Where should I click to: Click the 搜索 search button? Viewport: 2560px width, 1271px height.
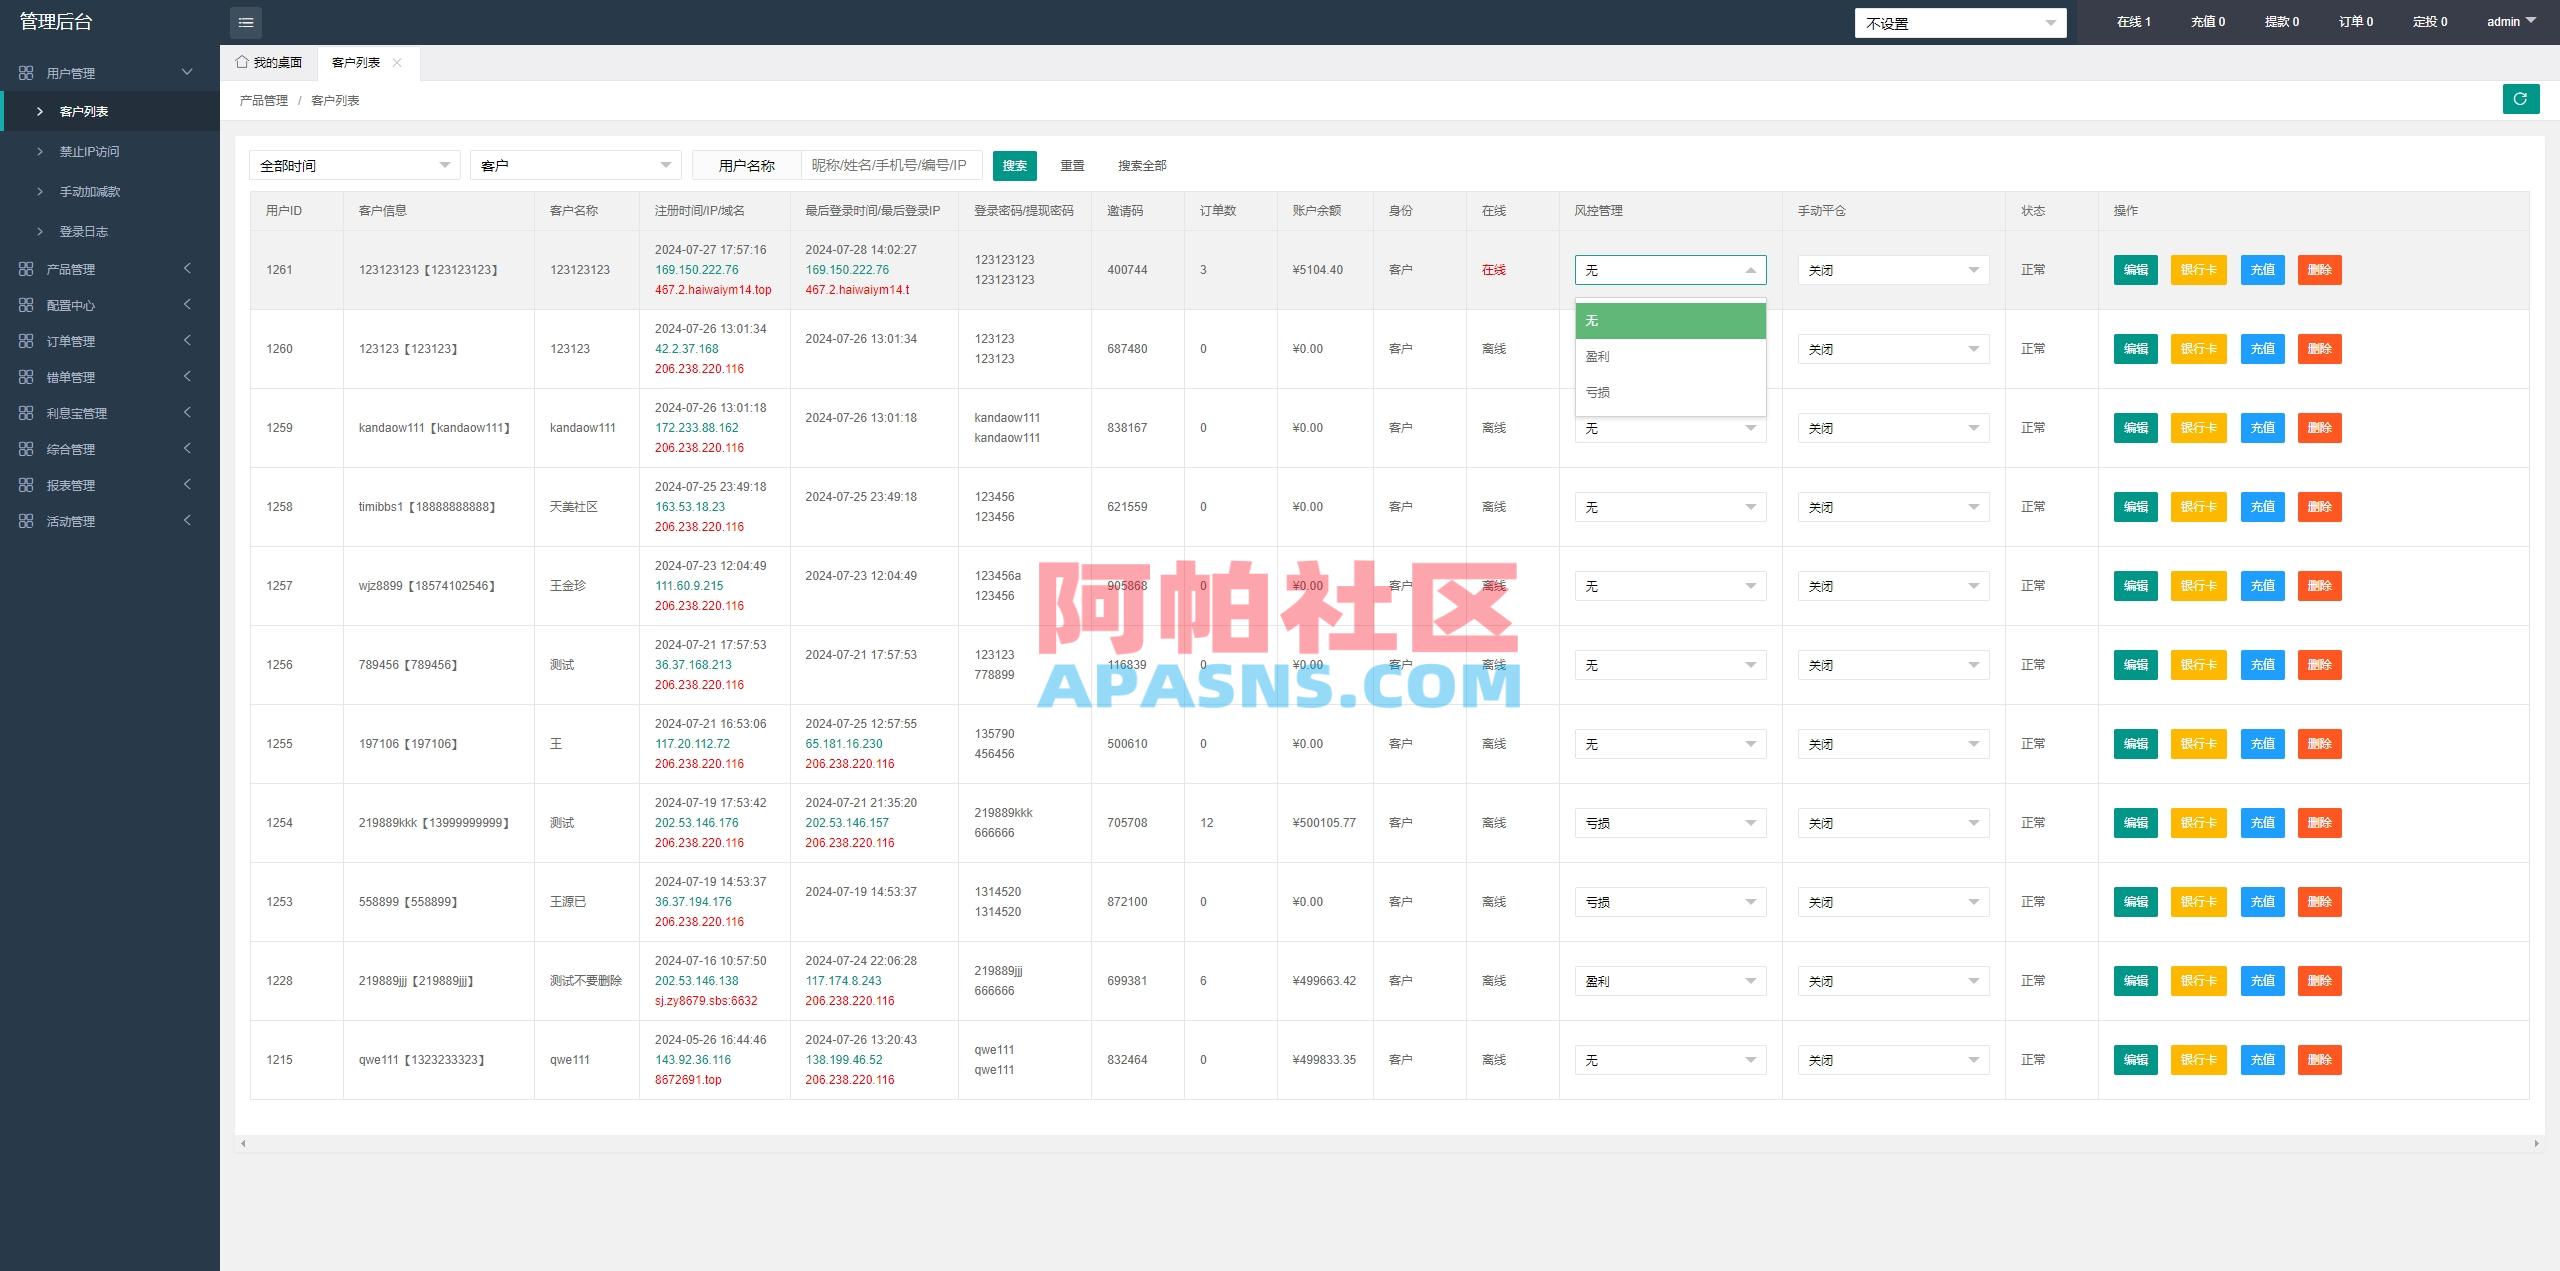pyautogui.click(x=1015, y=165)
